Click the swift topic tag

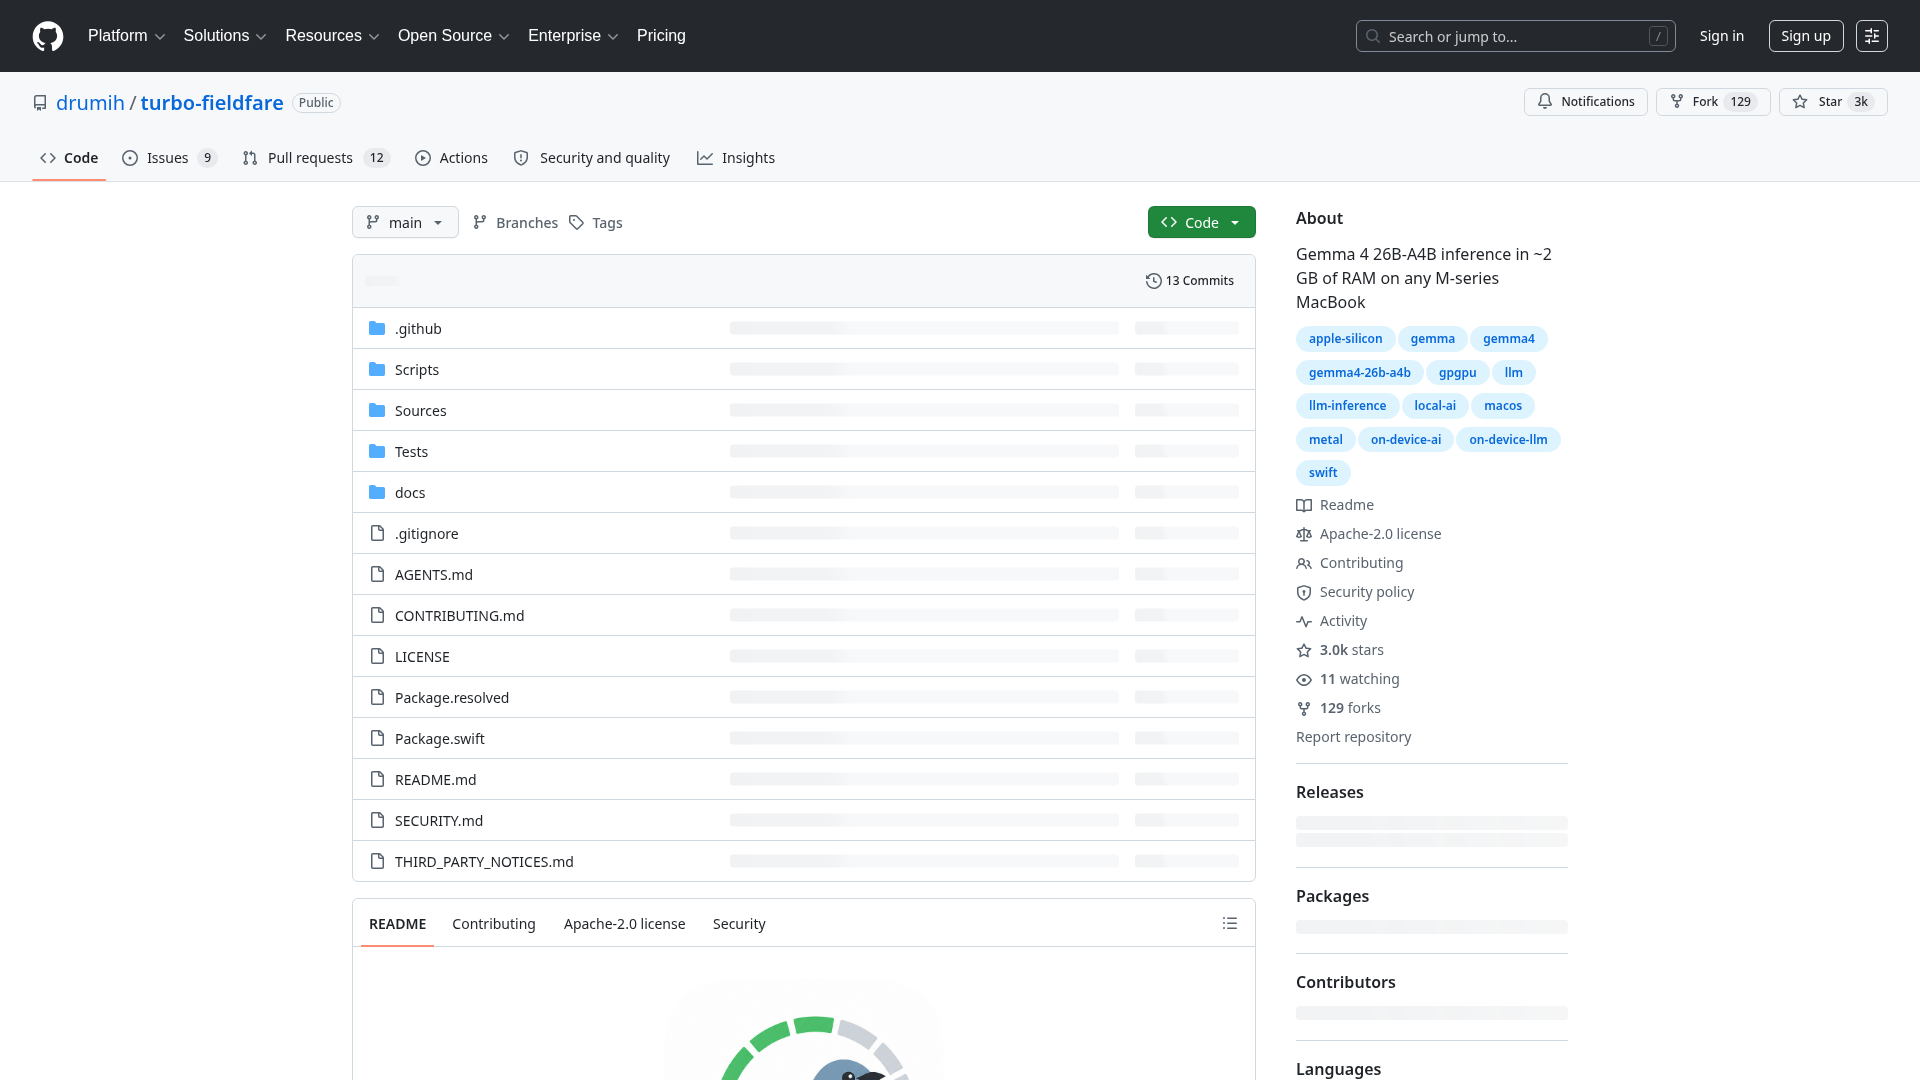tap(1323, 473)
